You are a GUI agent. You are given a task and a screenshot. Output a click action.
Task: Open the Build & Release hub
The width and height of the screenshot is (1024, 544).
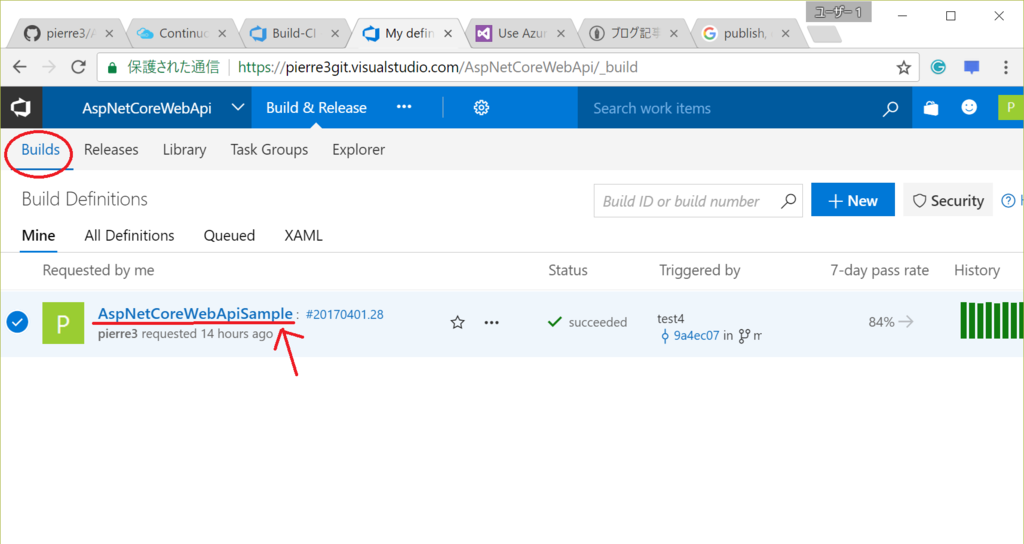316,108
